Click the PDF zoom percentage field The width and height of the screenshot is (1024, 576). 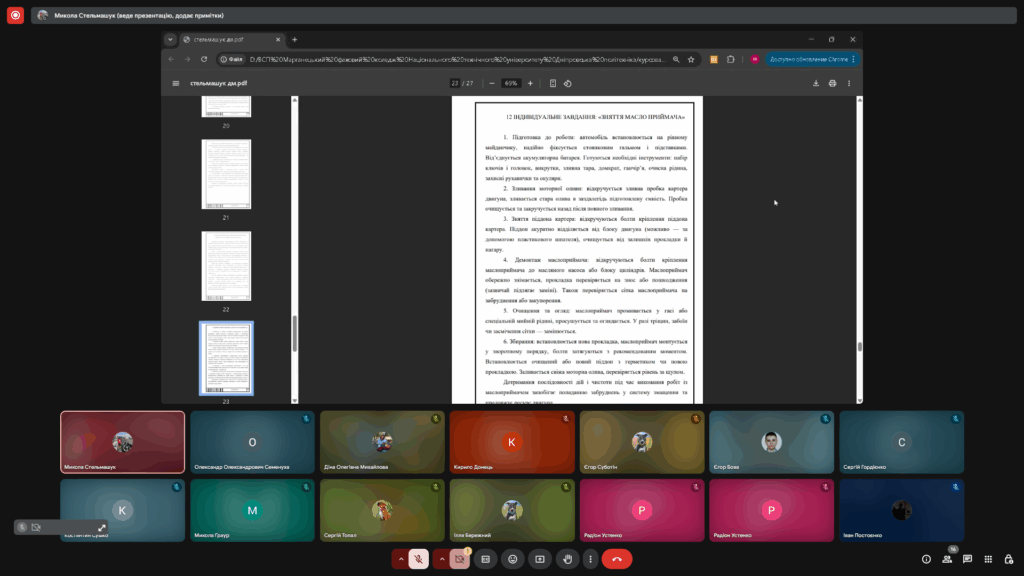pos(511,84)
